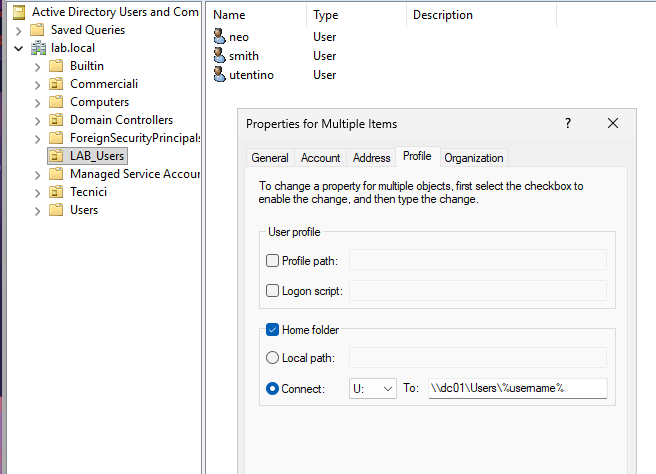The height and width of the screenshot is (474, 656).
Task: Select the Domain Controllers OU icon
Action: [57, 120]
